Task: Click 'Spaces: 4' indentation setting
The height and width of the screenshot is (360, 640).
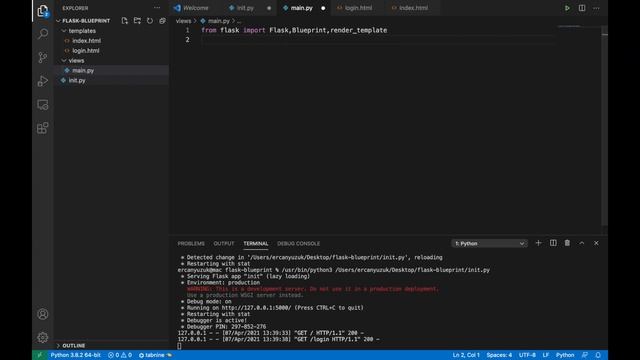Action: pyautogui.click(x=499, y=355)
